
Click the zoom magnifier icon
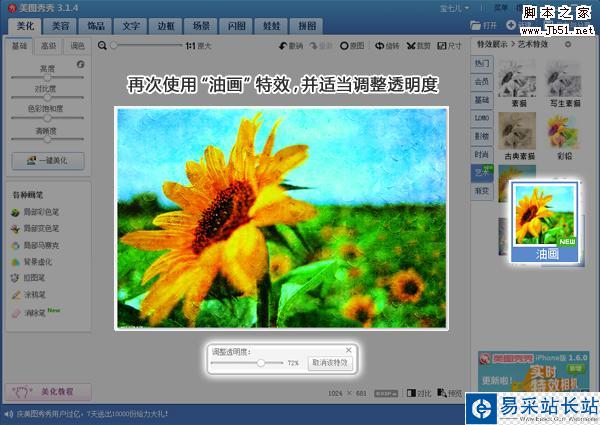tap(102, 46)
